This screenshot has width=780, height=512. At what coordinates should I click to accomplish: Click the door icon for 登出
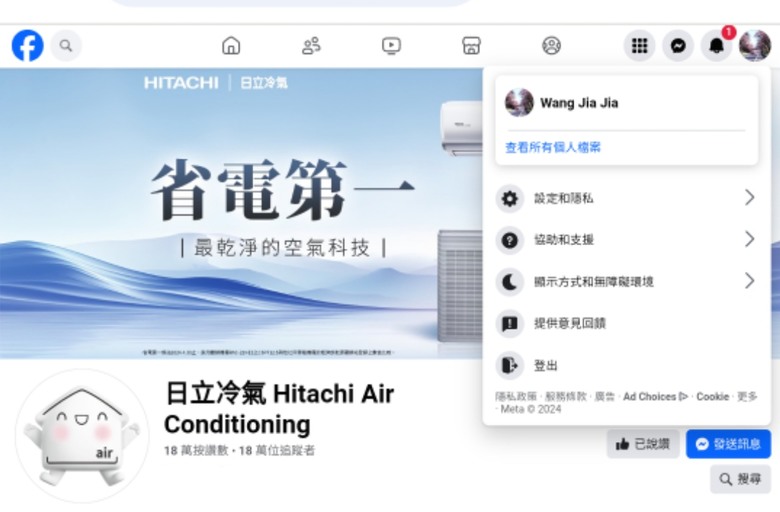[509, 365]
